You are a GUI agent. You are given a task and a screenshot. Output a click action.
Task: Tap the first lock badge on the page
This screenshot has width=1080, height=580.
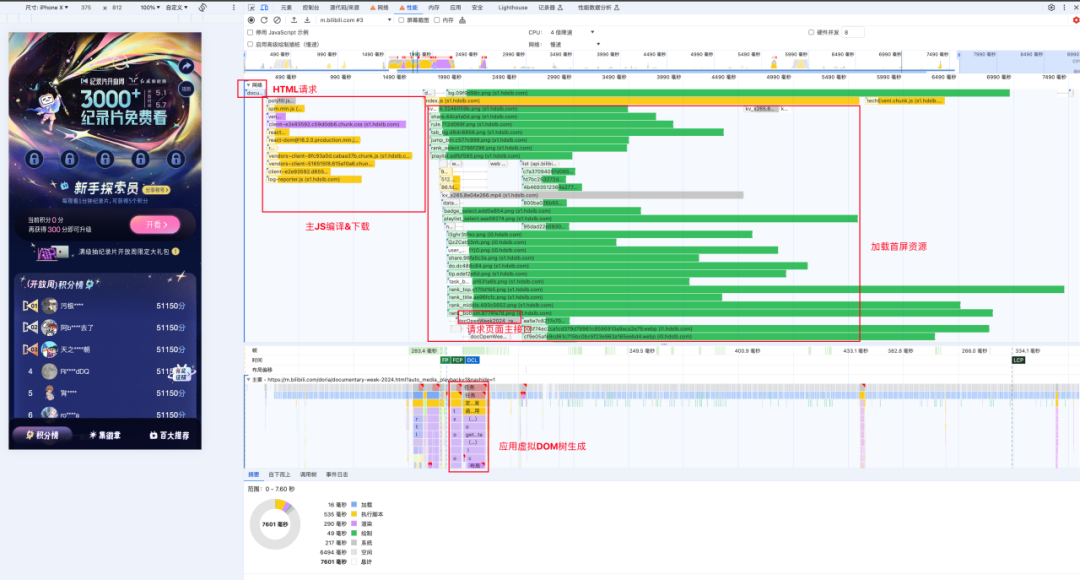coord(34,159)
